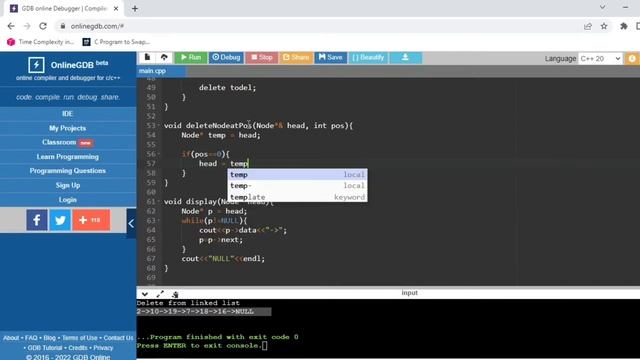Click the share page icon in address bar
Viewport: 640px width, 360px height.
coord(588,26)
